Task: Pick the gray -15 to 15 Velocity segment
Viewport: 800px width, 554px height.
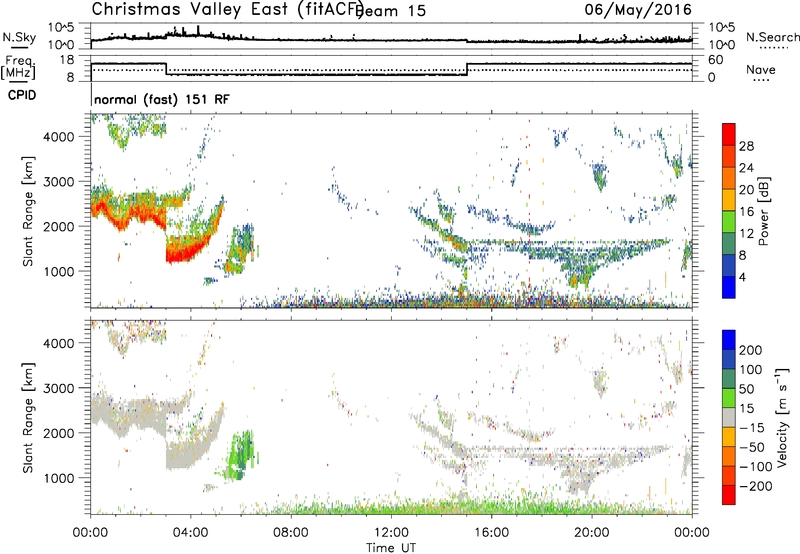Action: click(729, 418)
